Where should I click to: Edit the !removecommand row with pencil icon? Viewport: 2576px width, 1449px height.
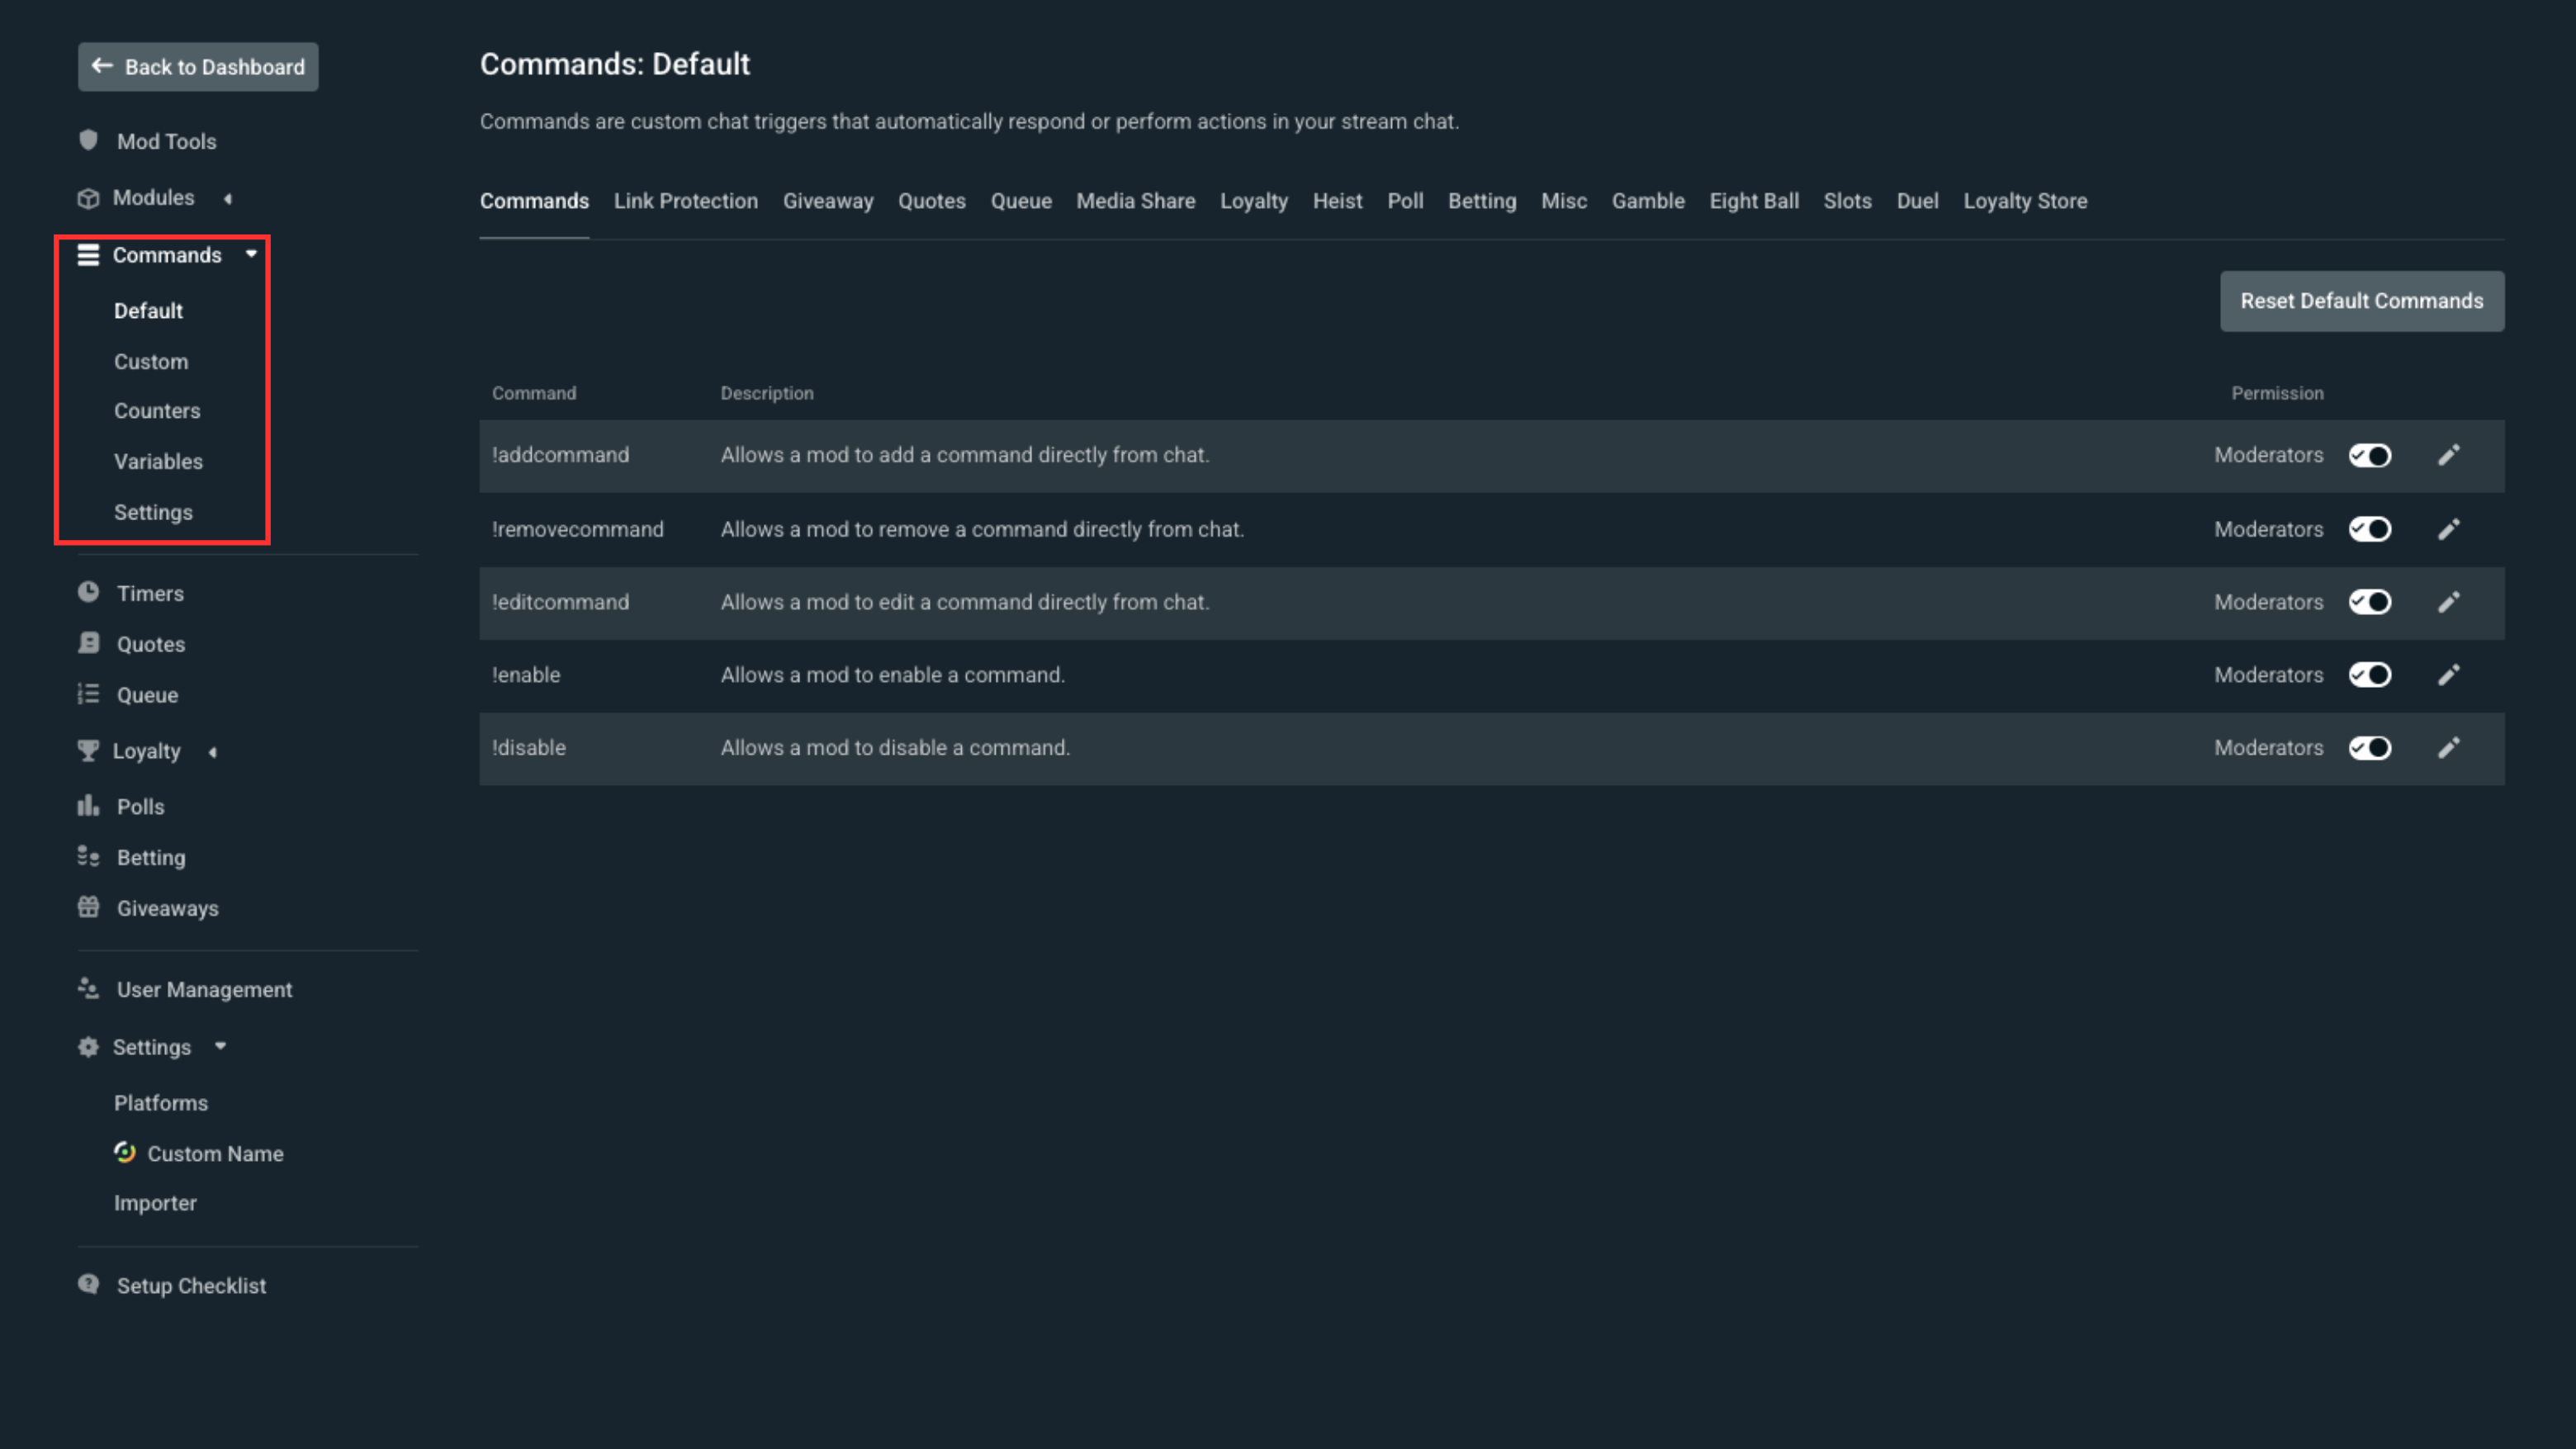click(x=2448, y=529)
